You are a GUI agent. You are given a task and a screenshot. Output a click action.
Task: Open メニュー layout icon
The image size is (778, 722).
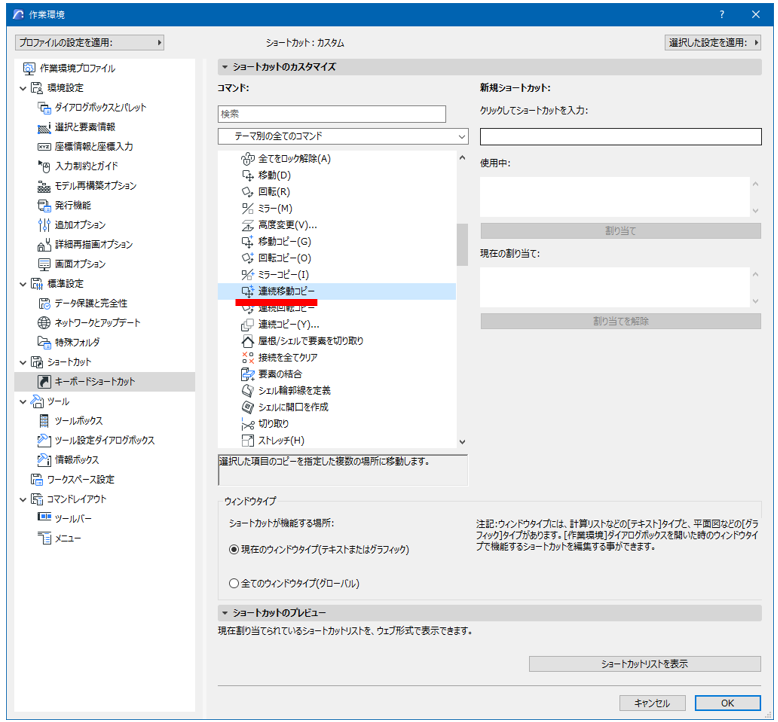pyautogui.click(x=44, y=538)
